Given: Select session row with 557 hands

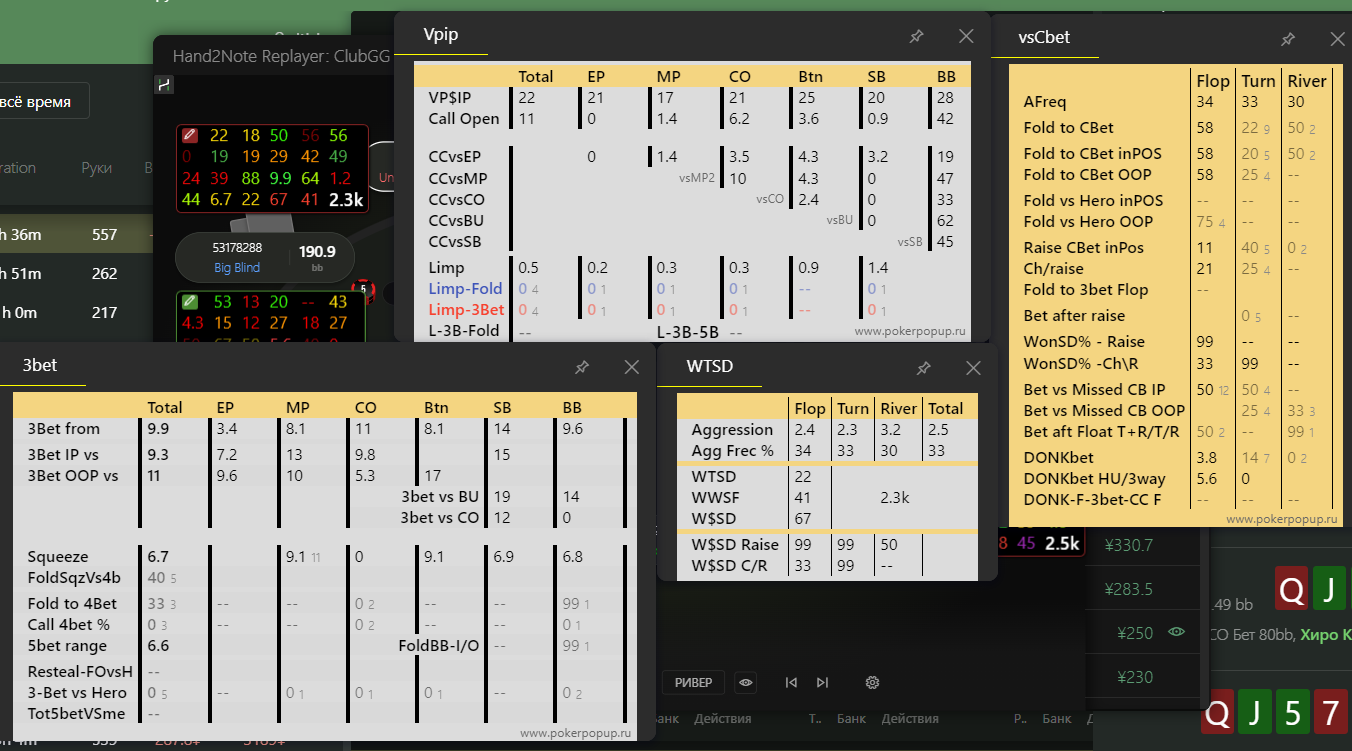Looking at the screenshot, I should (x=76, y=235).
